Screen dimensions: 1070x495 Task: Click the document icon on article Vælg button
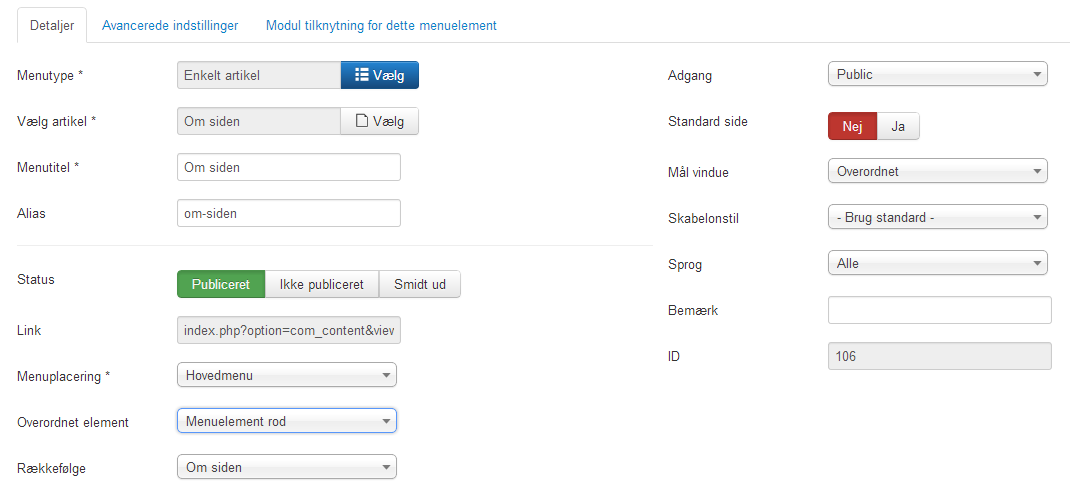(362, 122)
